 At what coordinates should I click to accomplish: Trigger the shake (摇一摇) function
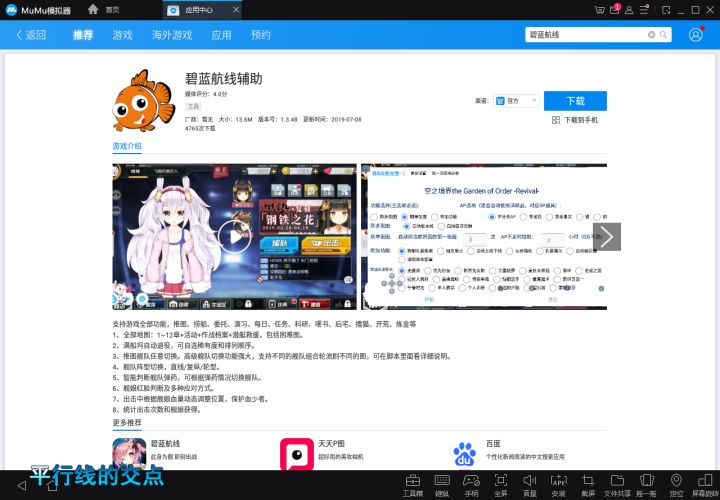point(647,485)
